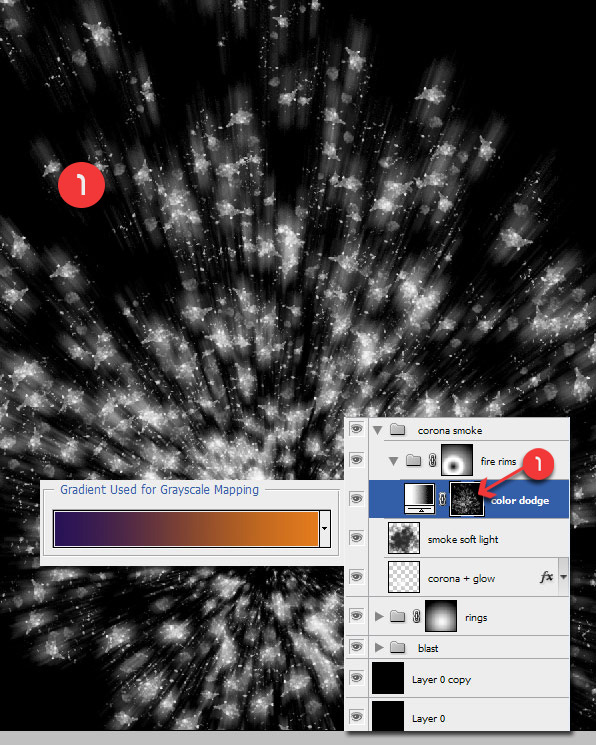596x745 pixels.
Task: Hide the Layer 0 copy layer
Action: point(356,678)
